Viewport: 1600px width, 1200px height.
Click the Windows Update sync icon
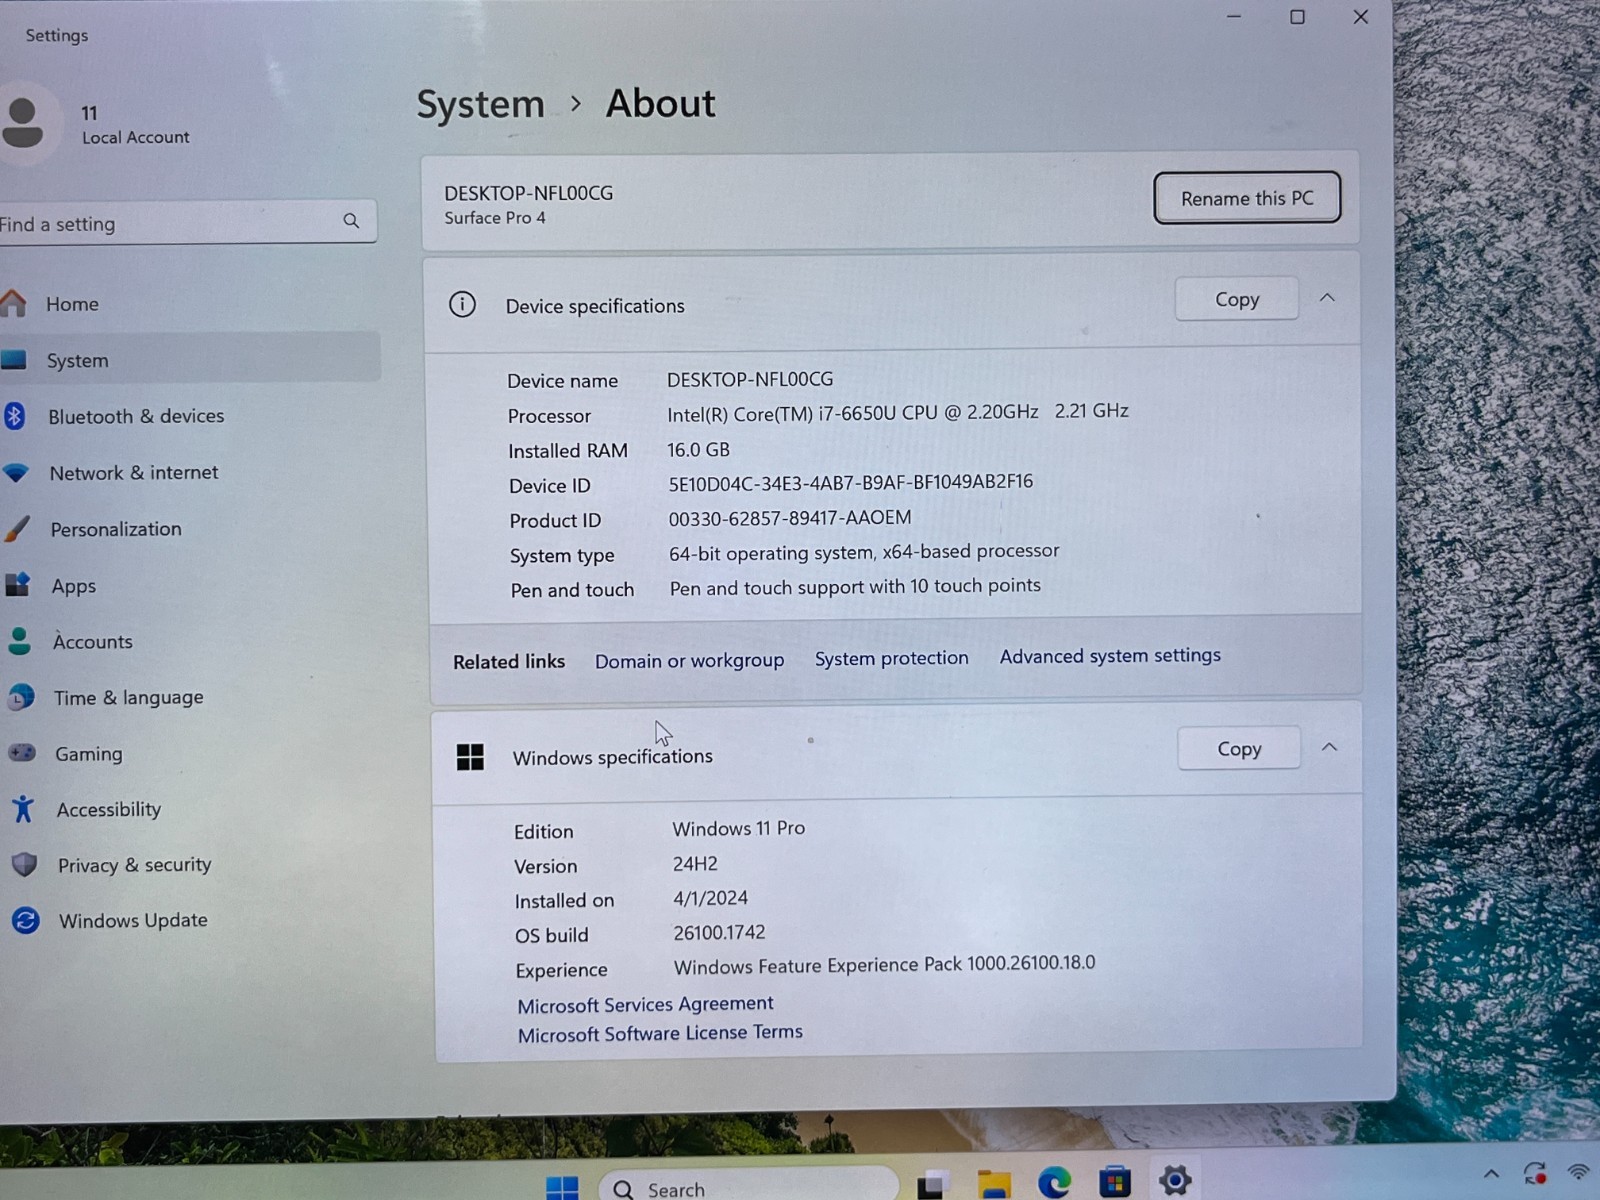pos(26,920)
